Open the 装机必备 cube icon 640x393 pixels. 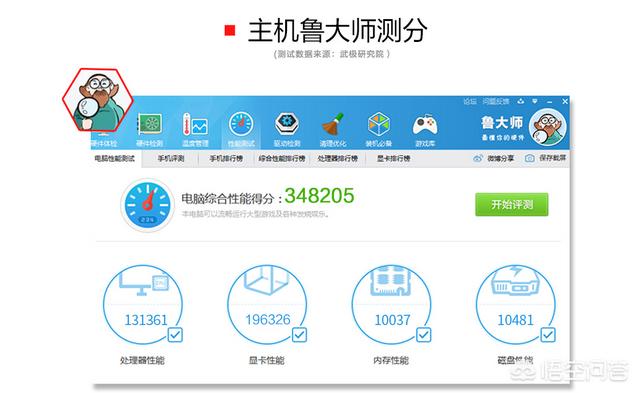379,124
